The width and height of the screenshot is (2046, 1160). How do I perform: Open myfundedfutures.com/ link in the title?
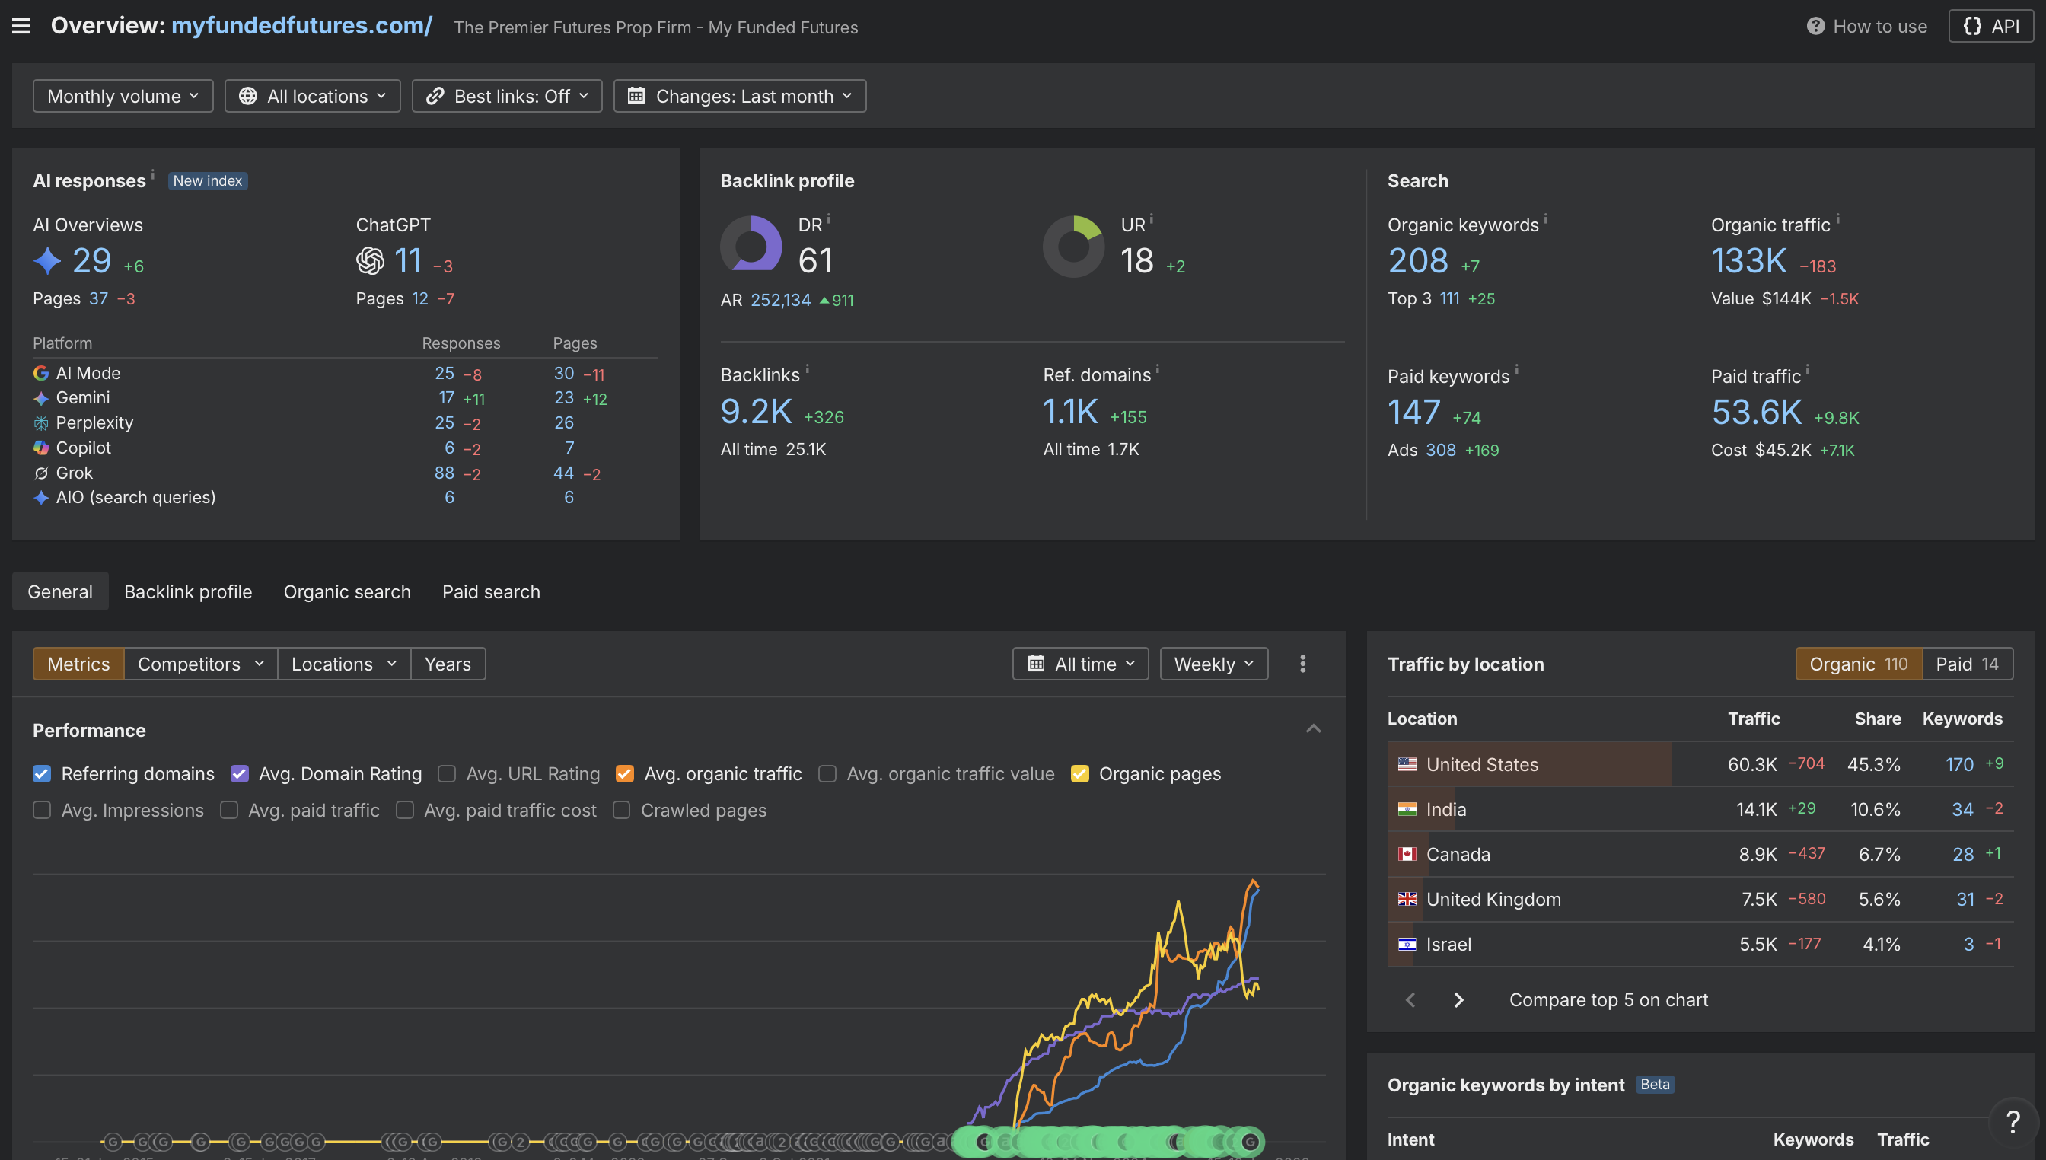coord(302,26)
